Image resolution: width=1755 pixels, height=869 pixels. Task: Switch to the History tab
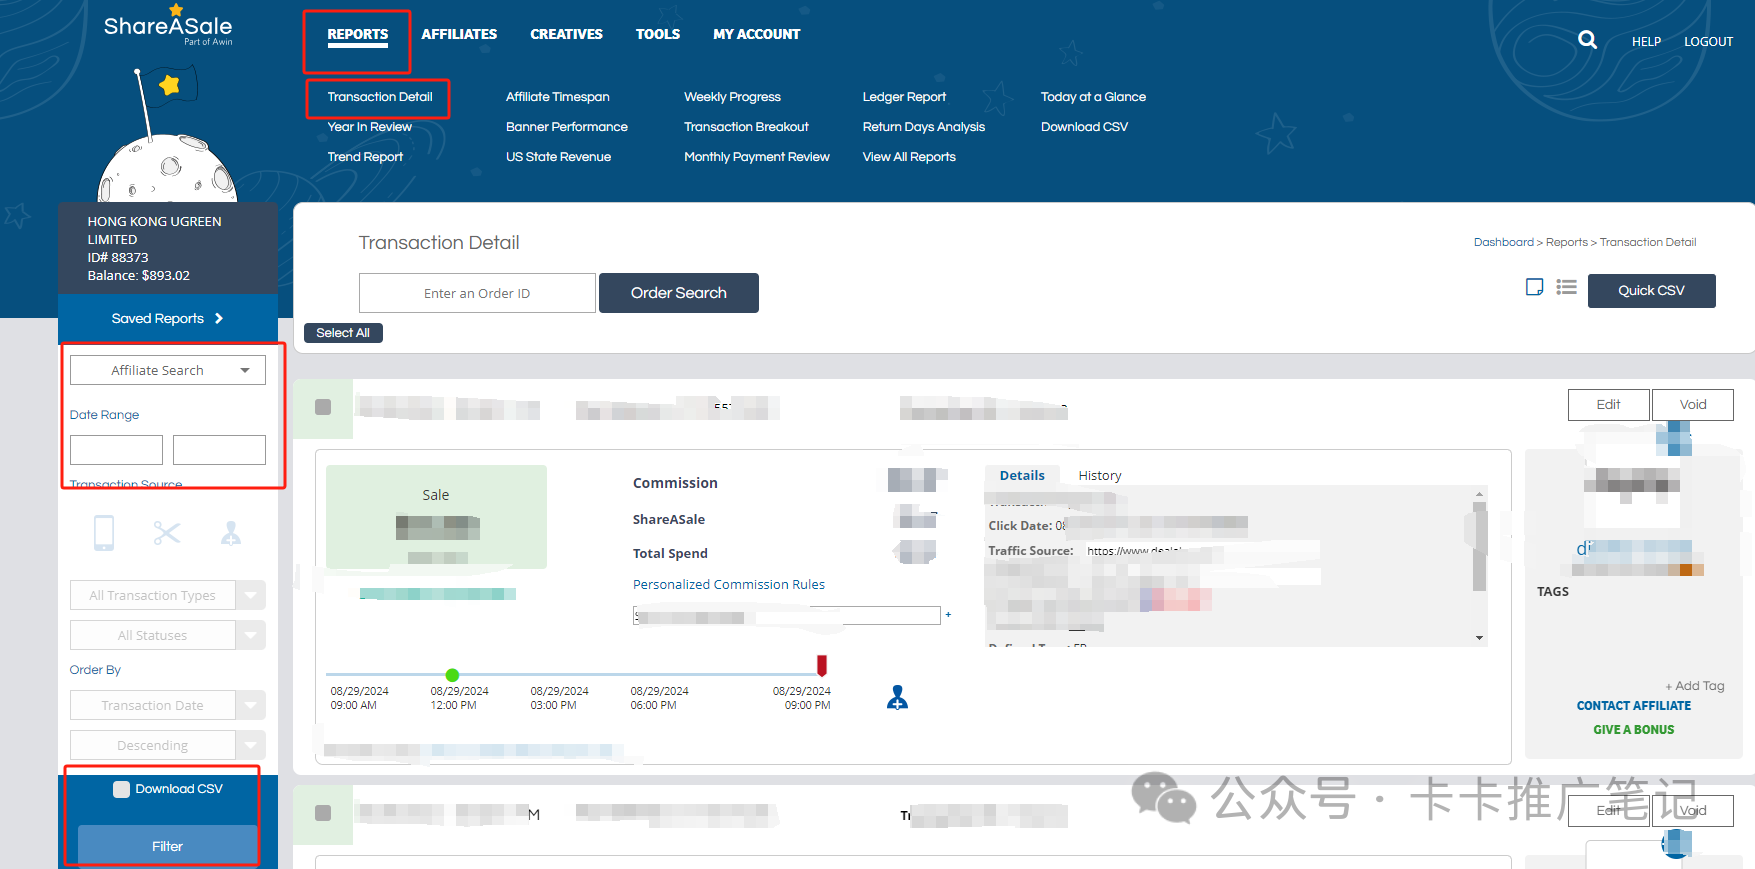[x=1100, y=476]
